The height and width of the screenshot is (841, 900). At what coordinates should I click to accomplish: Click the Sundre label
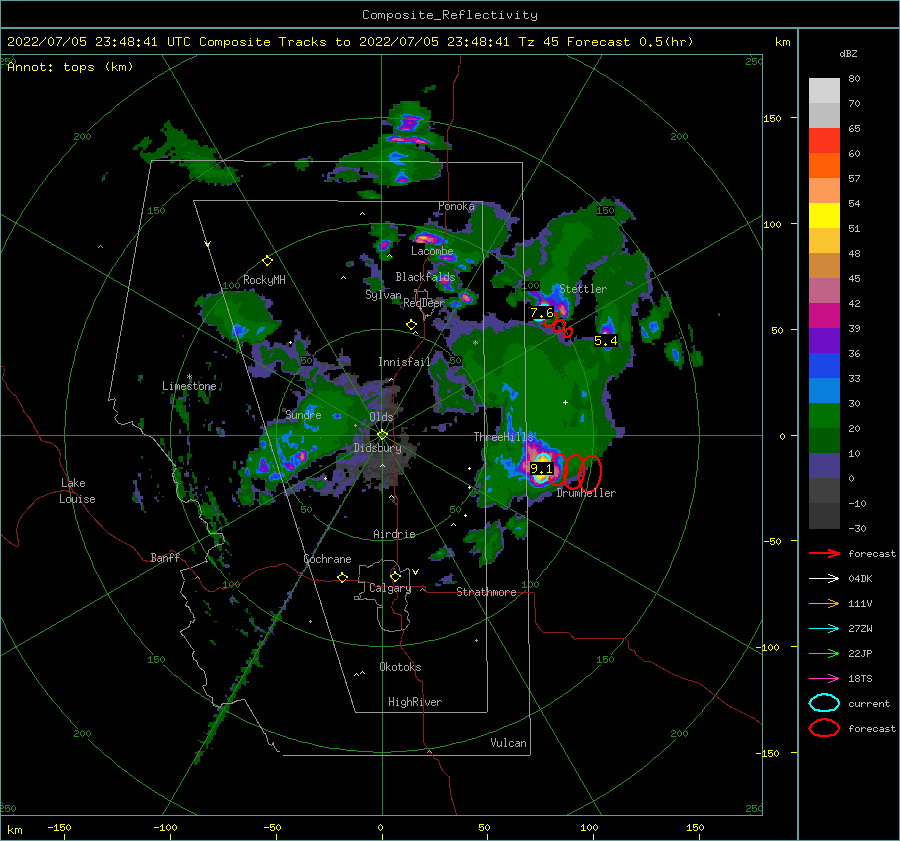[x=303, y=415]
